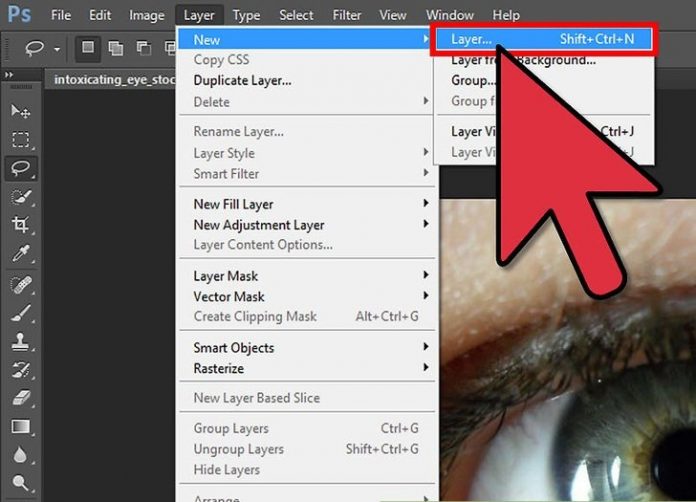
Task: Select the Move tool
Action: [x=20, y=111]
